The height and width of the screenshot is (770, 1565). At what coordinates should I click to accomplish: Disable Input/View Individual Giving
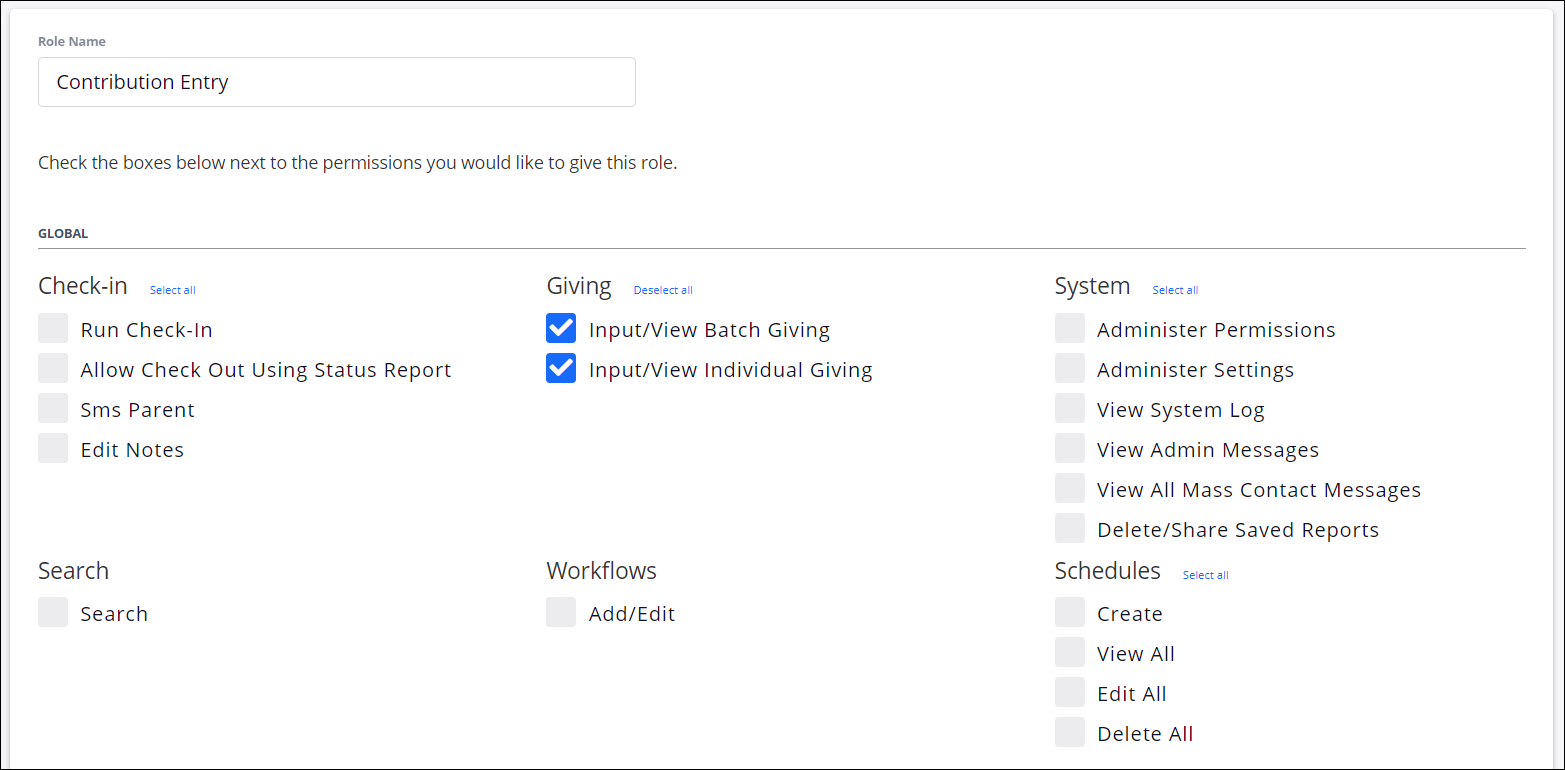561,368
